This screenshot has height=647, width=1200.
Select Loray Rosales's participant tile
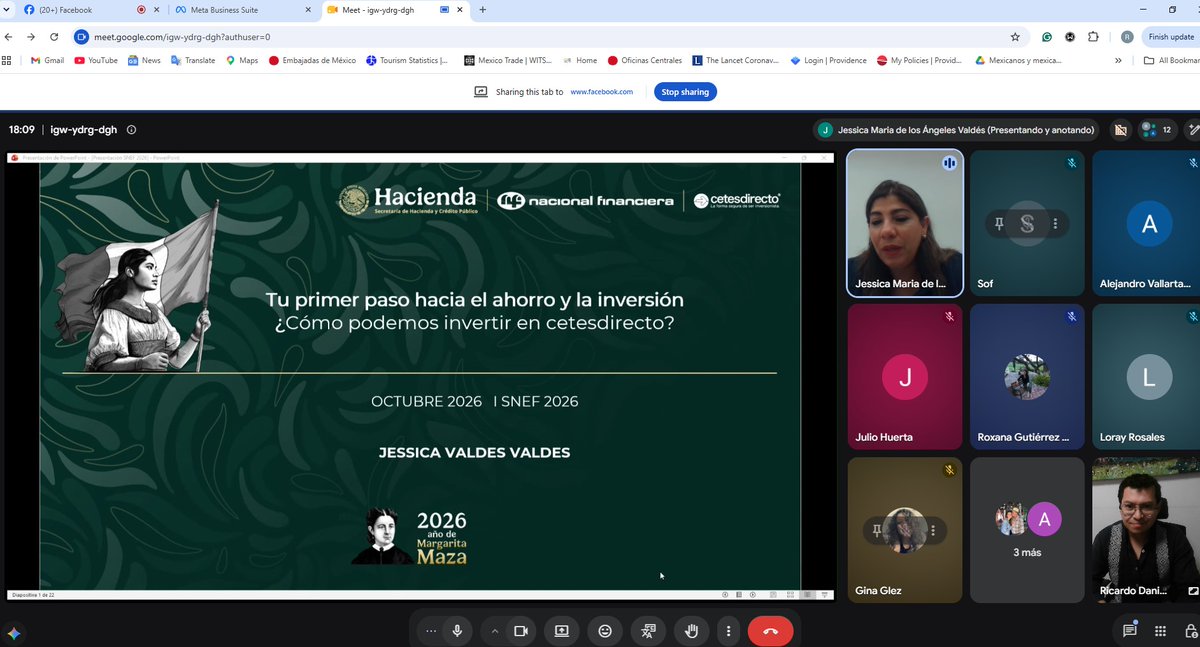tap(1146, 377)
